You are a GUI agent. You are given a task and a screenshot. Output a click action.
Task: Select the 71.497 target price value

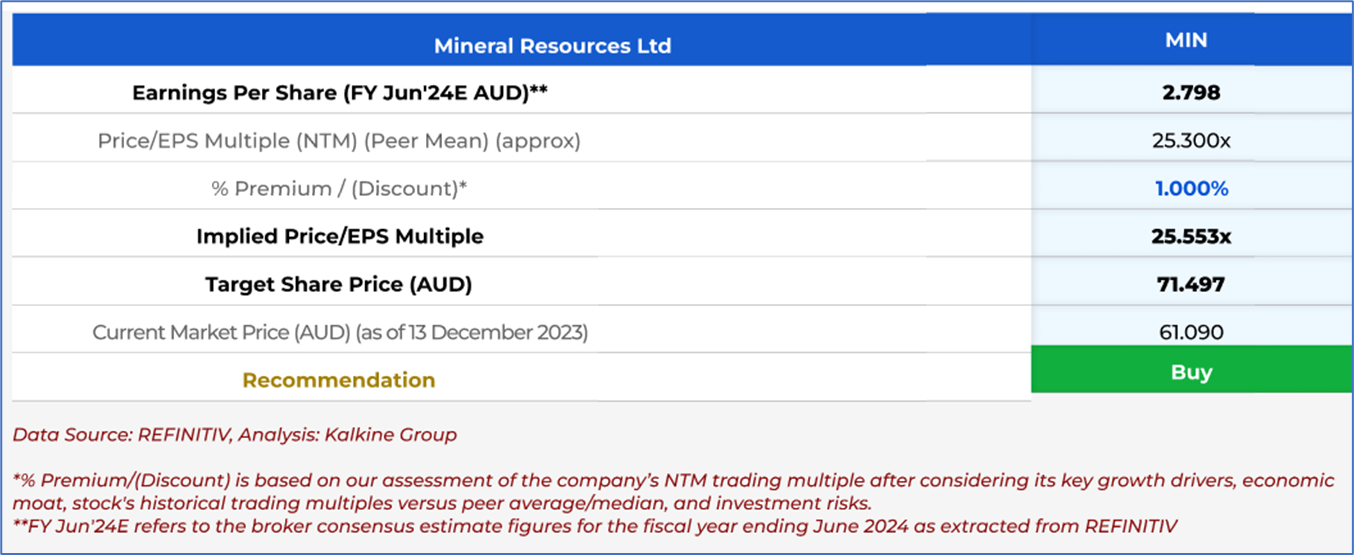[1191, 284]
